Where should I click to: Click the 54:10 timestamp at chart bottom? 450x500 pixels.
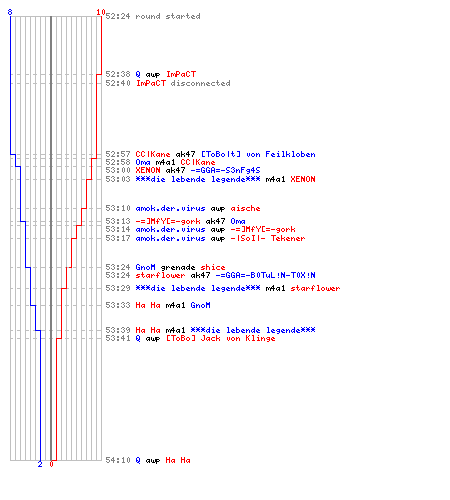(x=118, y=460)
